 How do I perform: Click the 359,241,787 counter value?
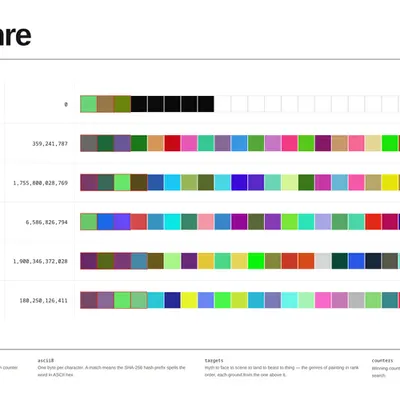(x=50, y=144)
